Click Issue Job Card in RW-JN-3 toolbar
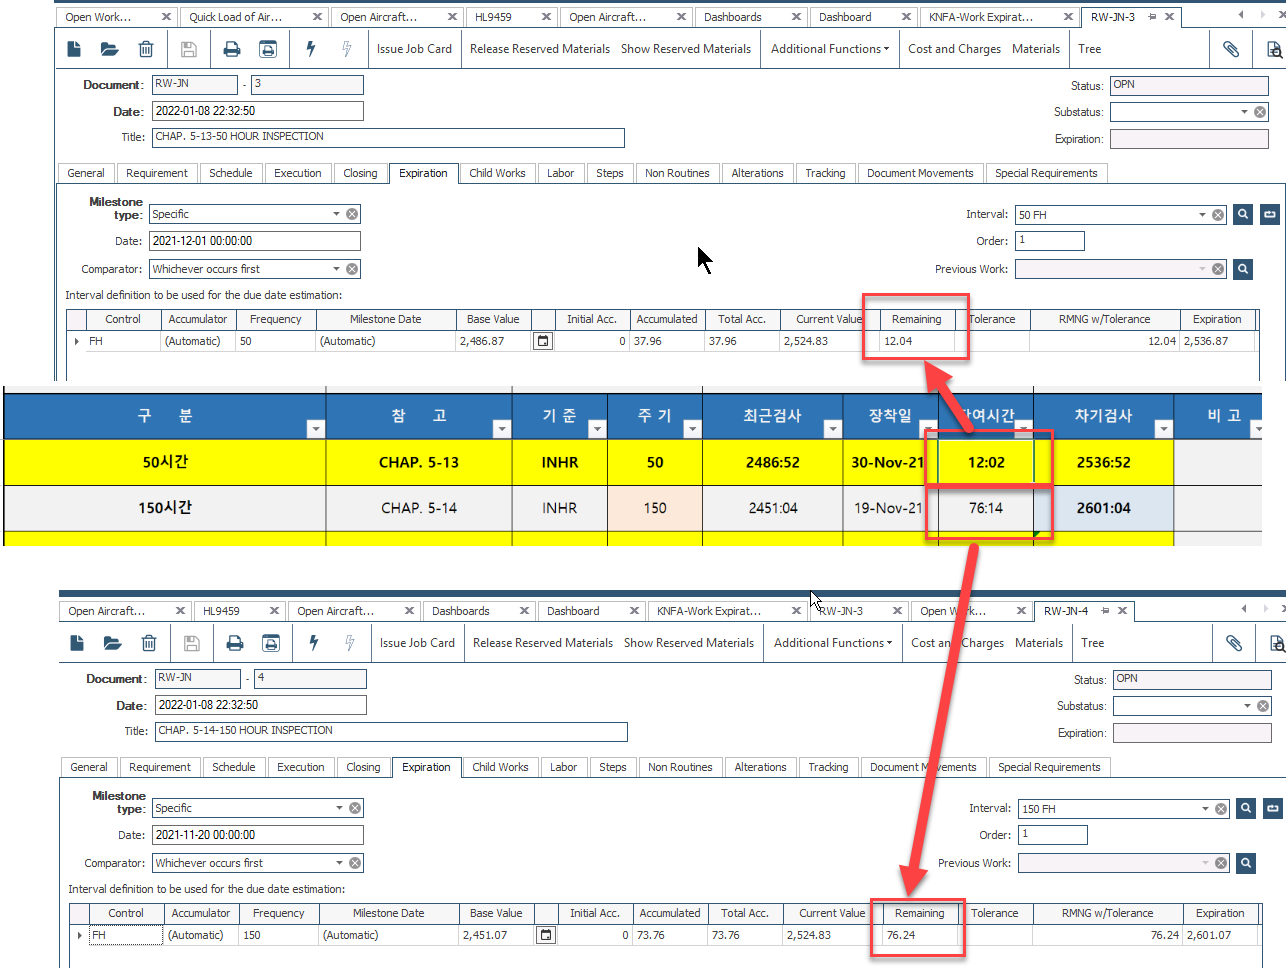The width and height of the screenshot is (1286, 968). pos(414,49)
